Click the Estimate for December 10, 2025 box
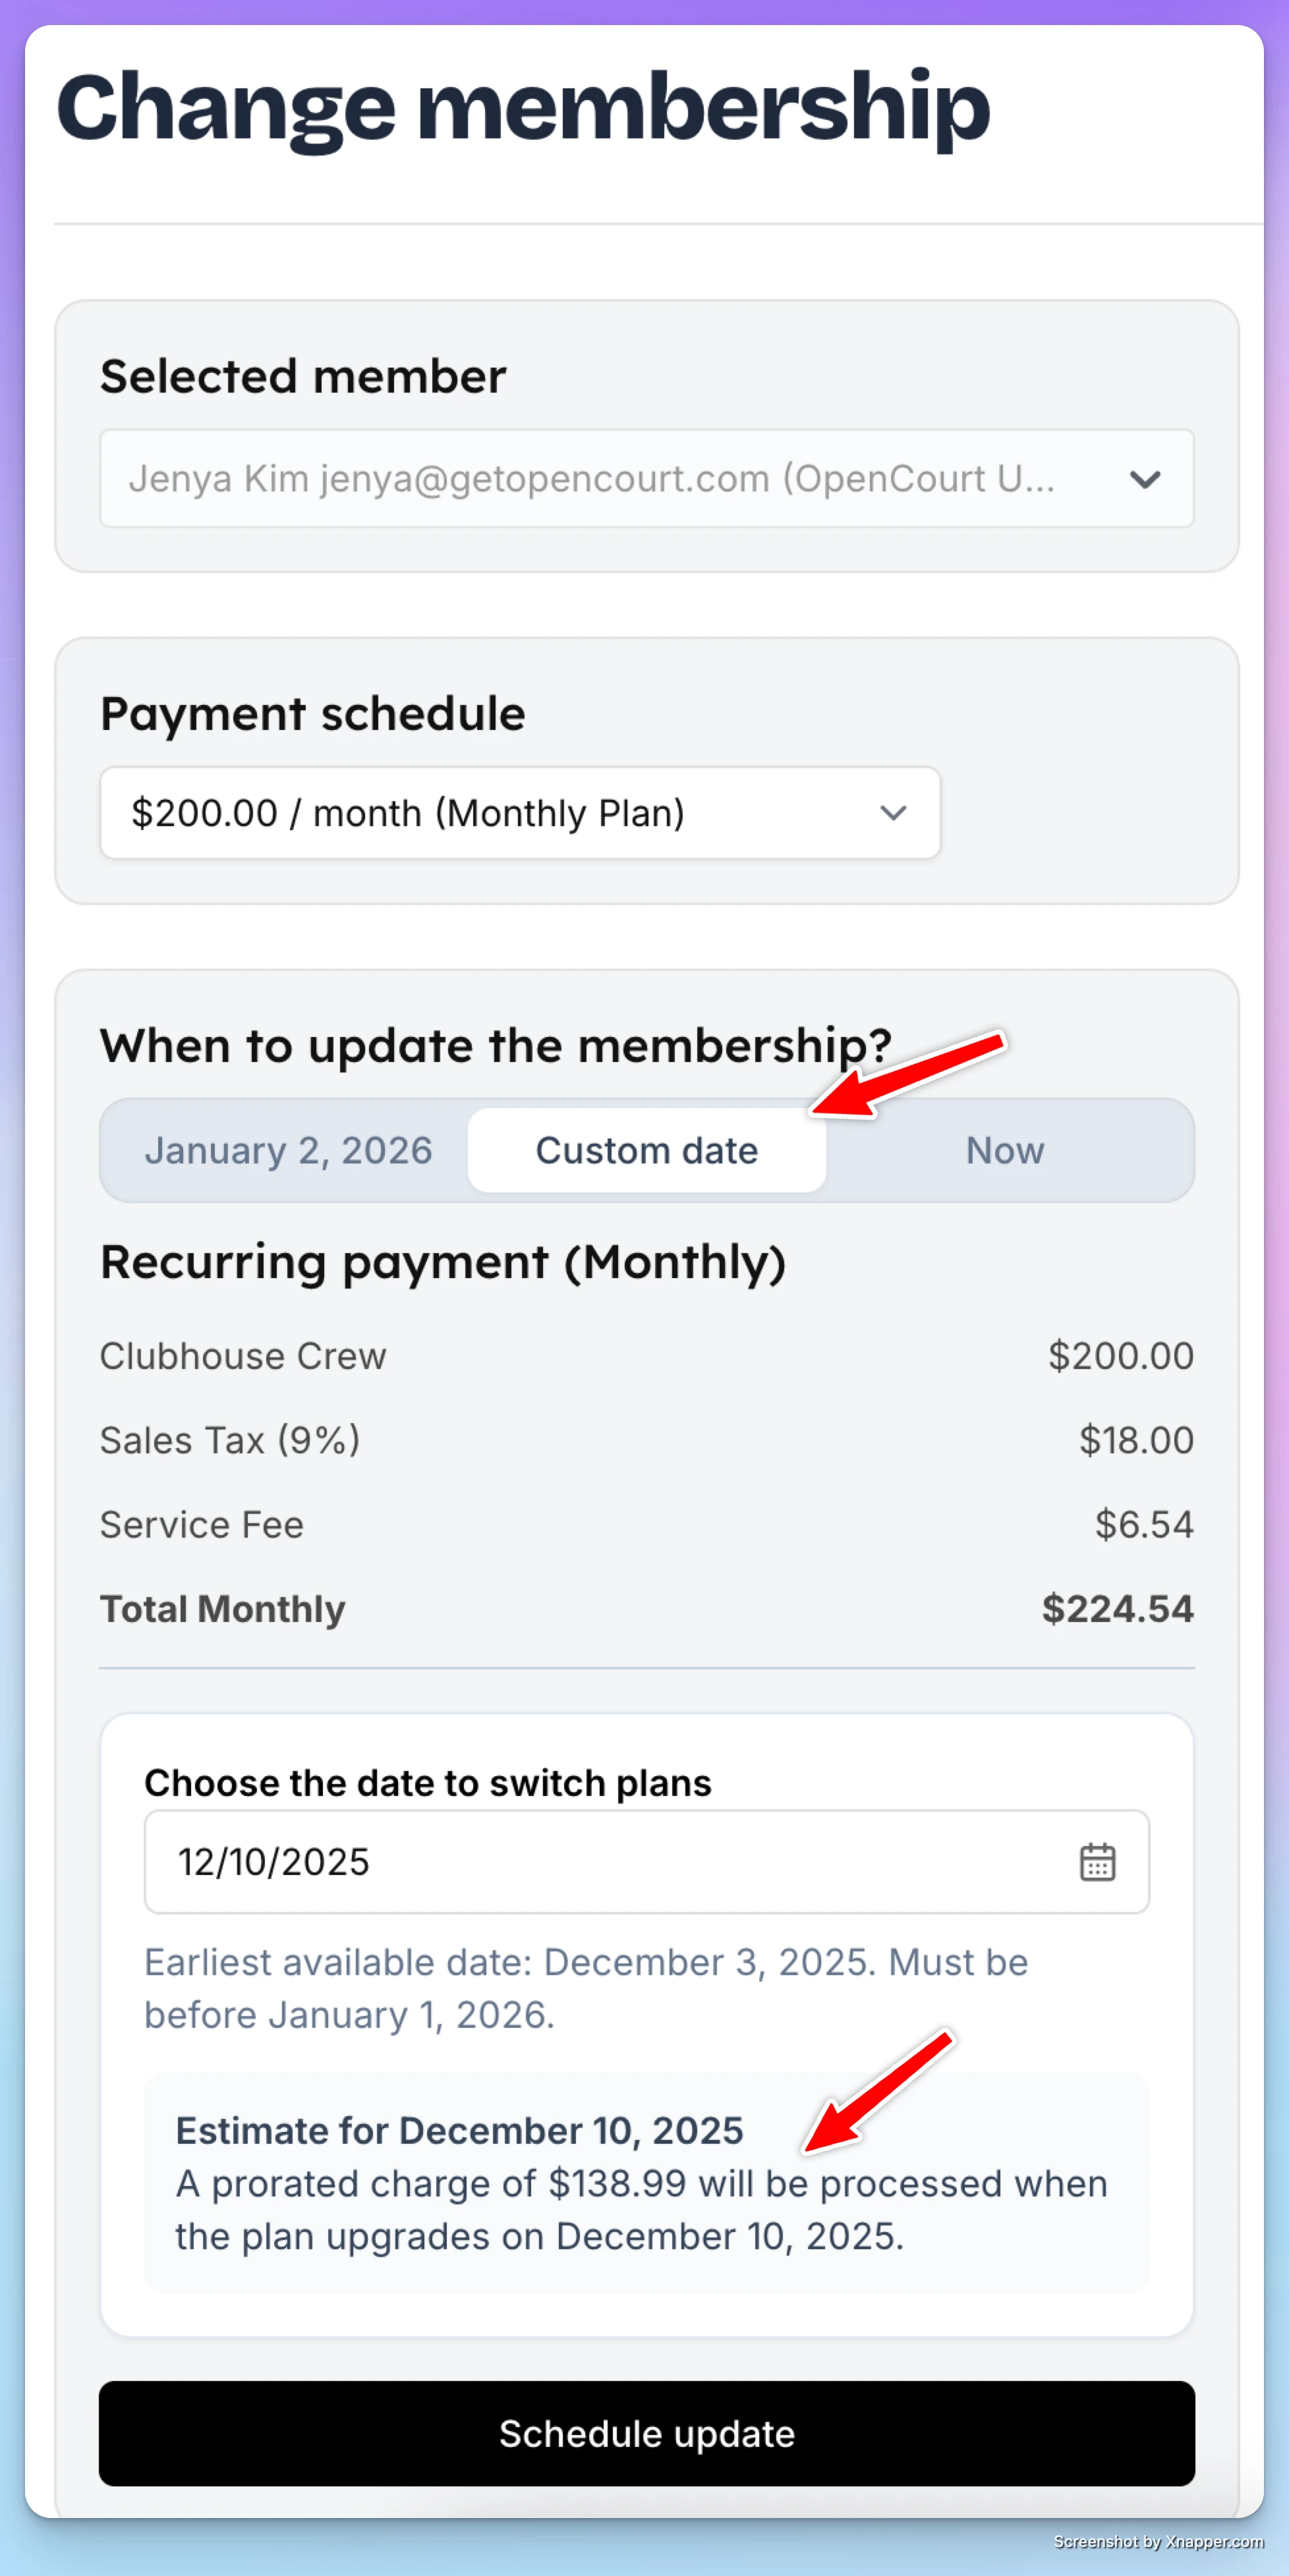The width and height of the screenshot is (1289, 2576). coord(647,2183)
